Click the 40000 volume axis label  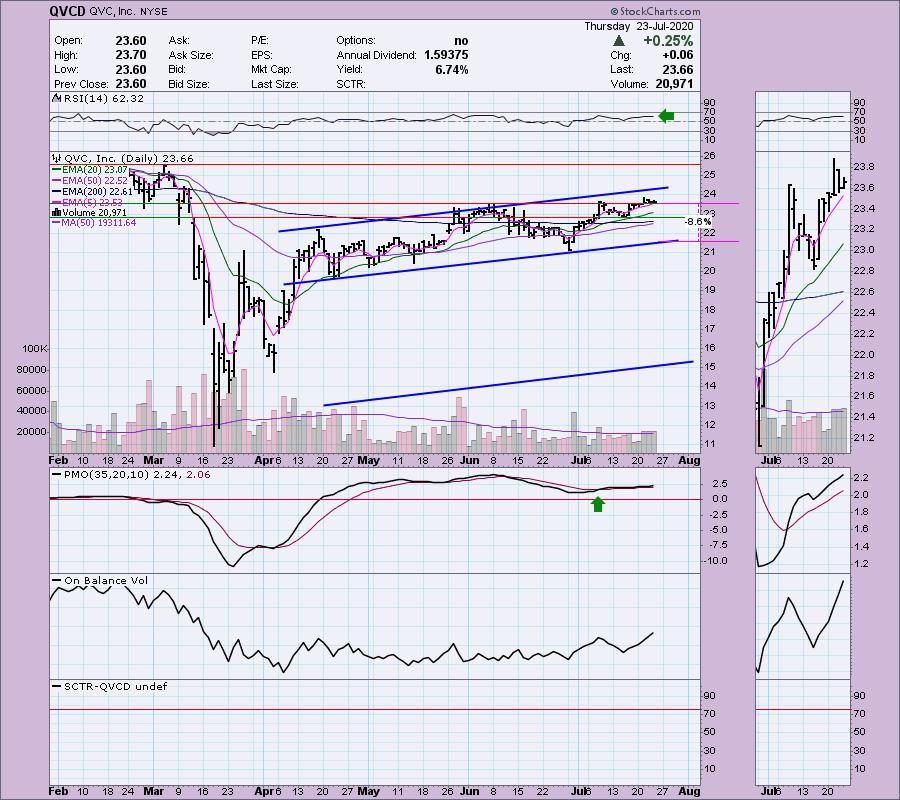tap(32, 411)
